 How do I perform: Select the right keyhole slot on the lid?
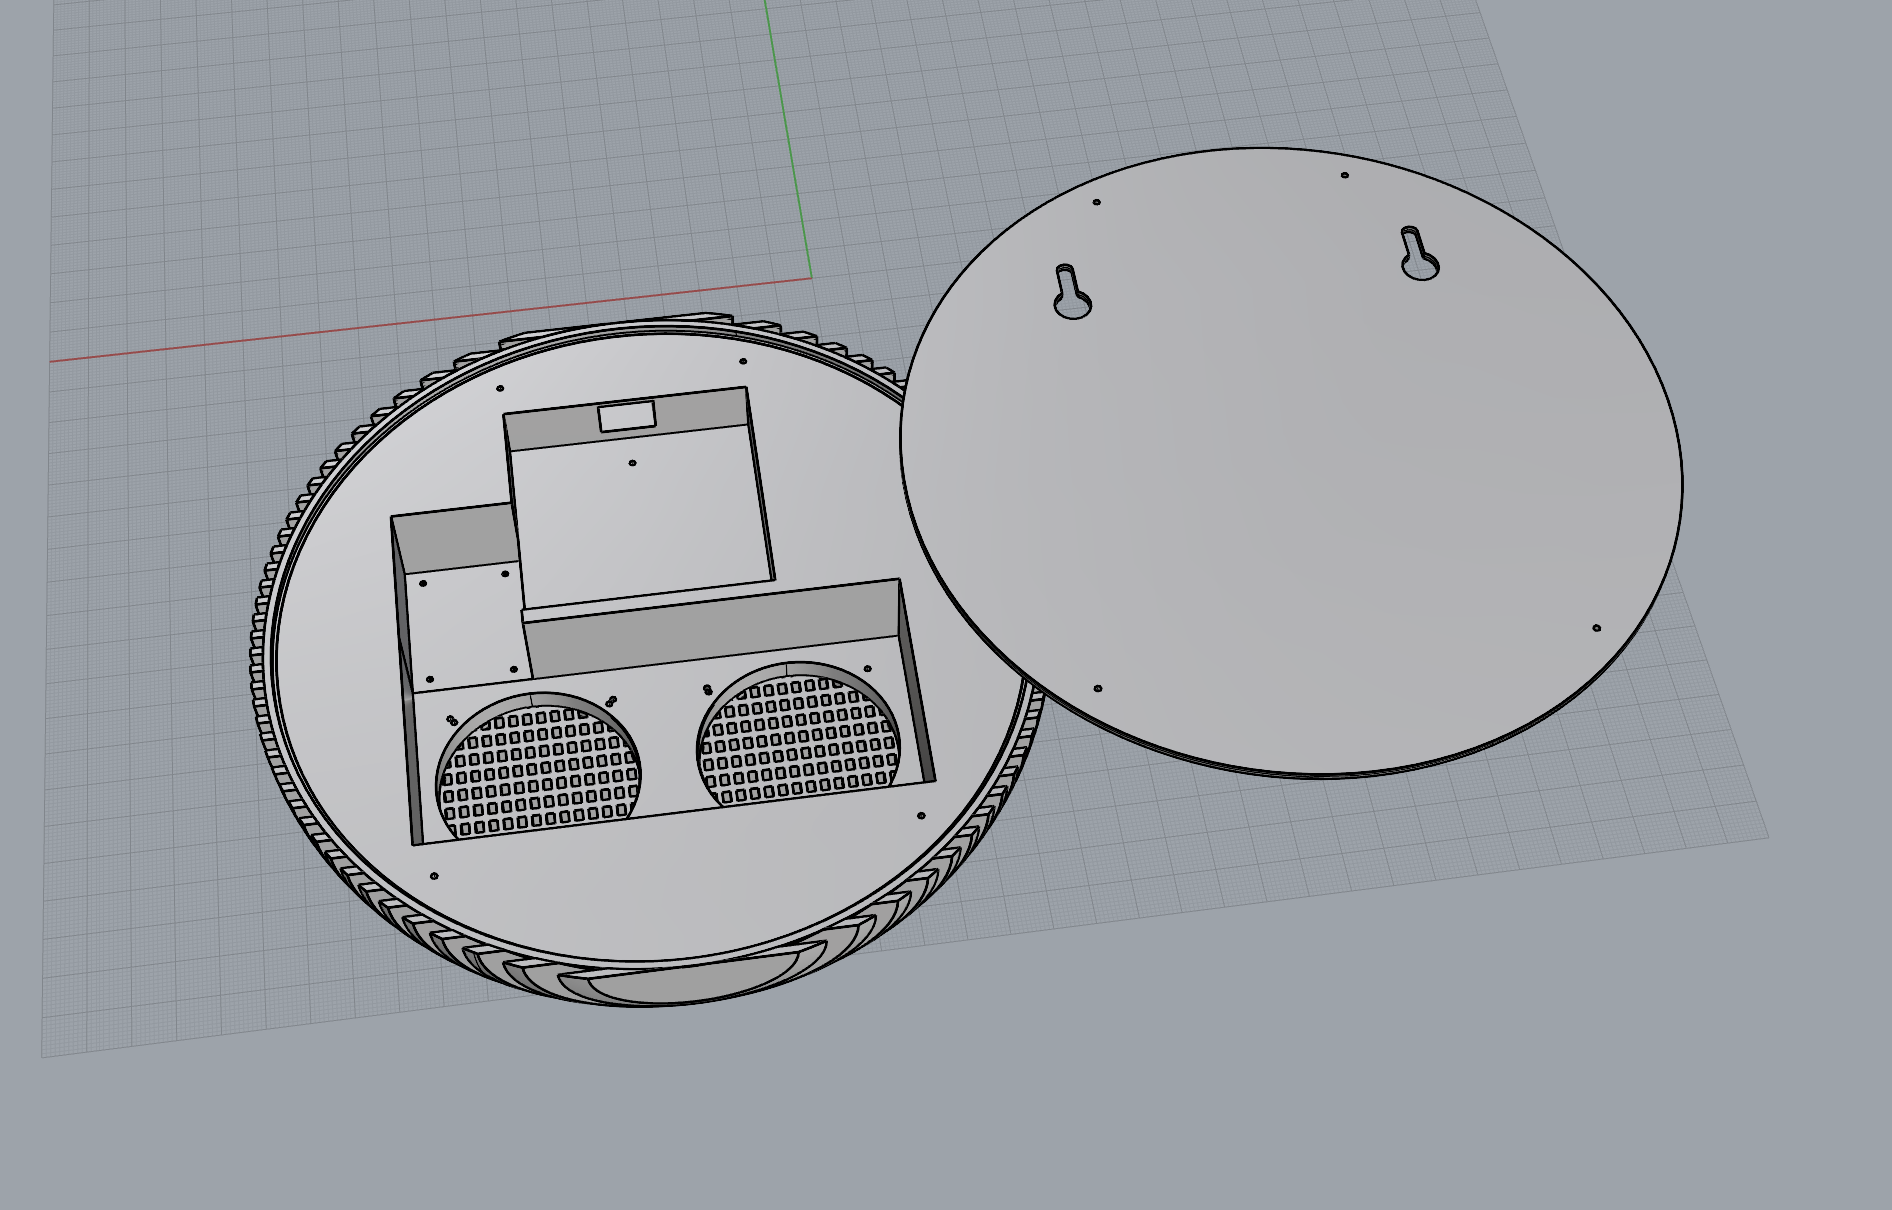tap(1418, 254)
